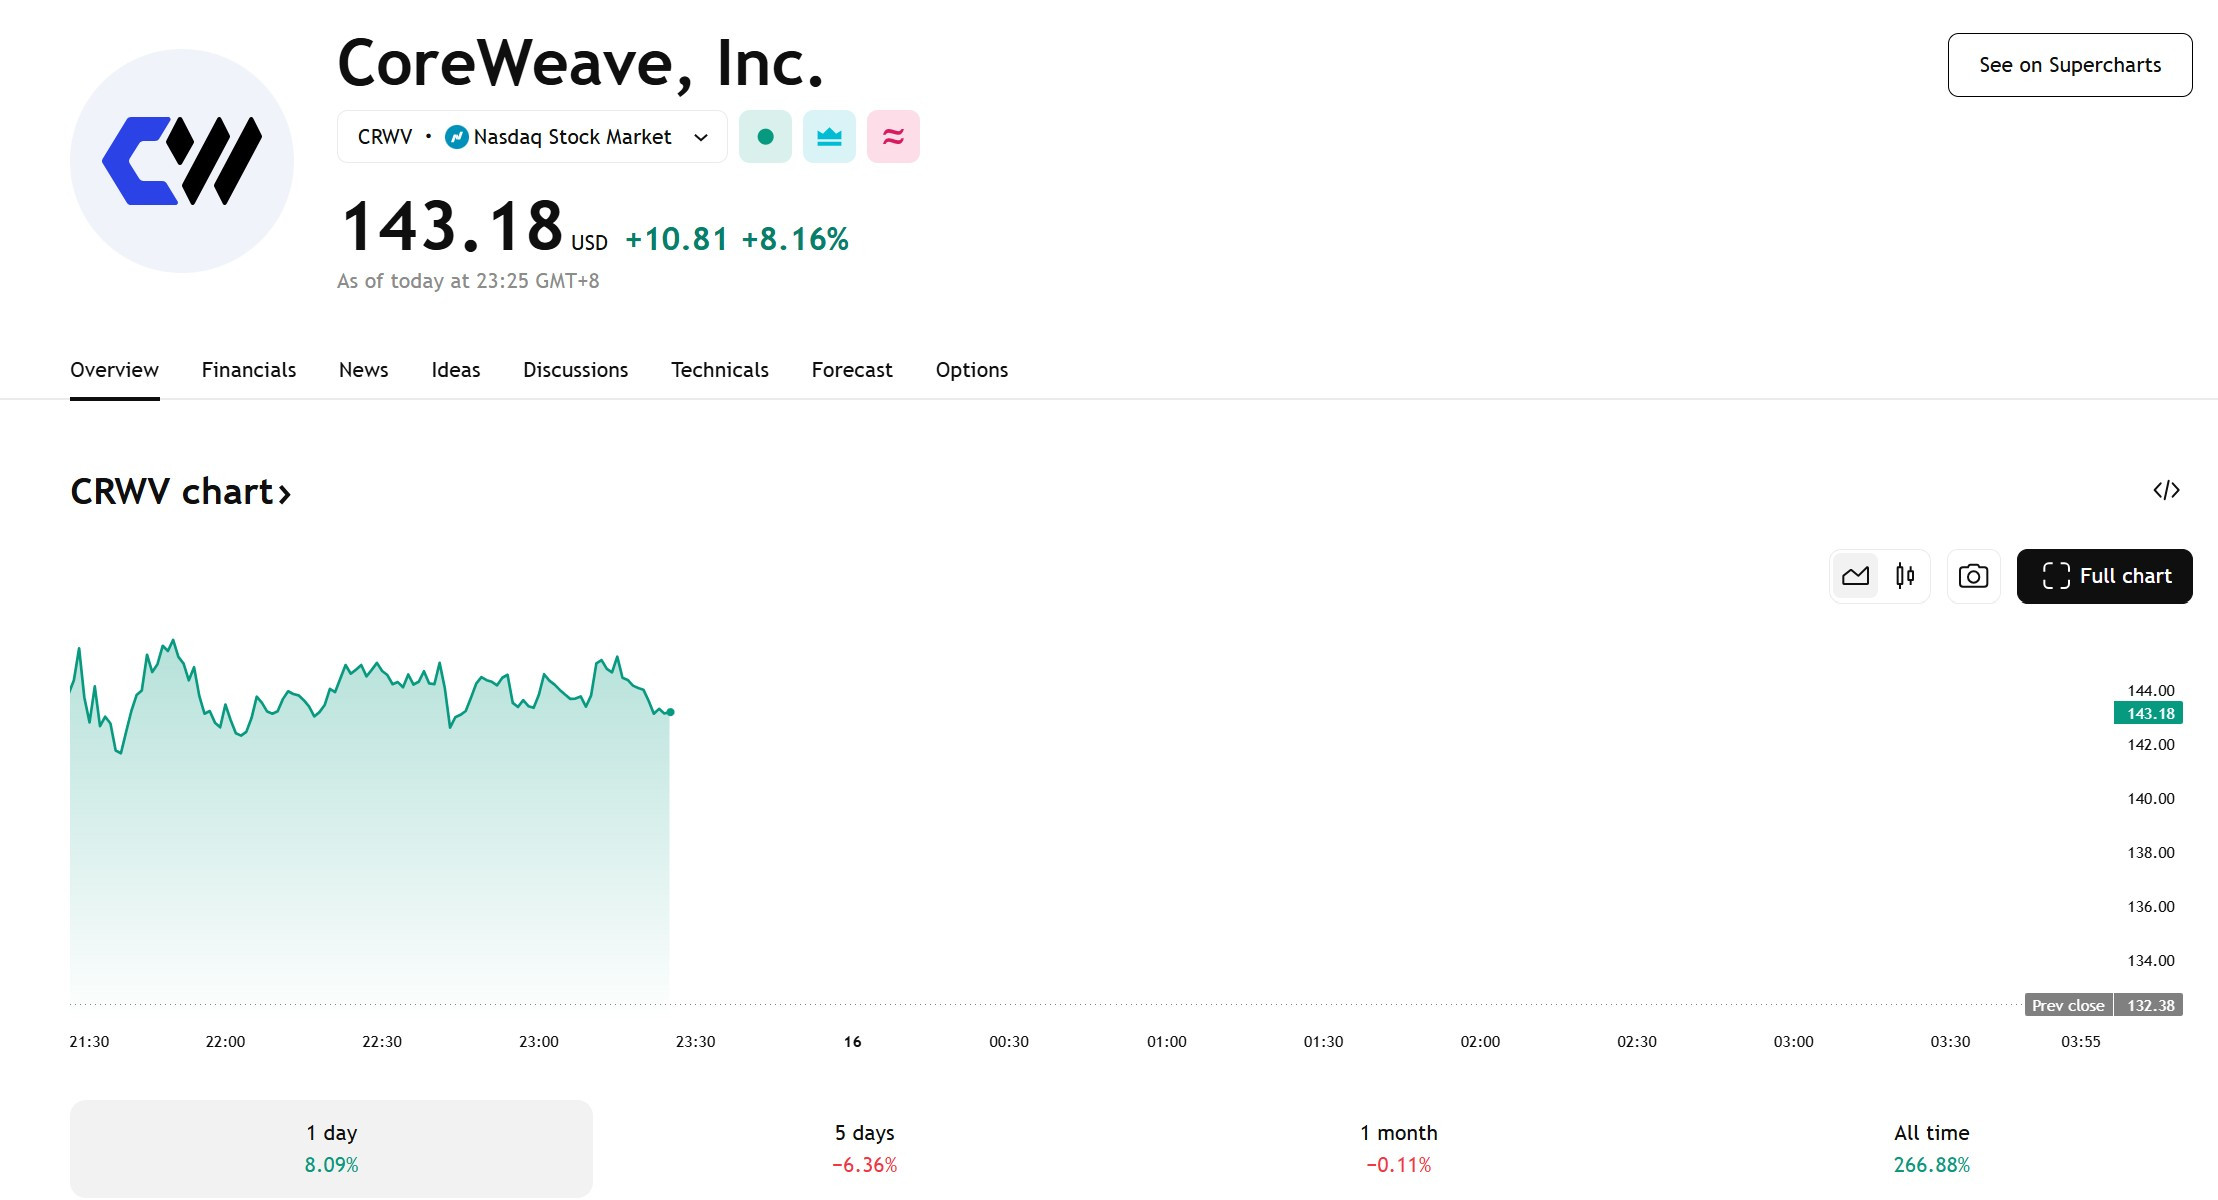Take a chart snapshot with camera icon

1973,576
